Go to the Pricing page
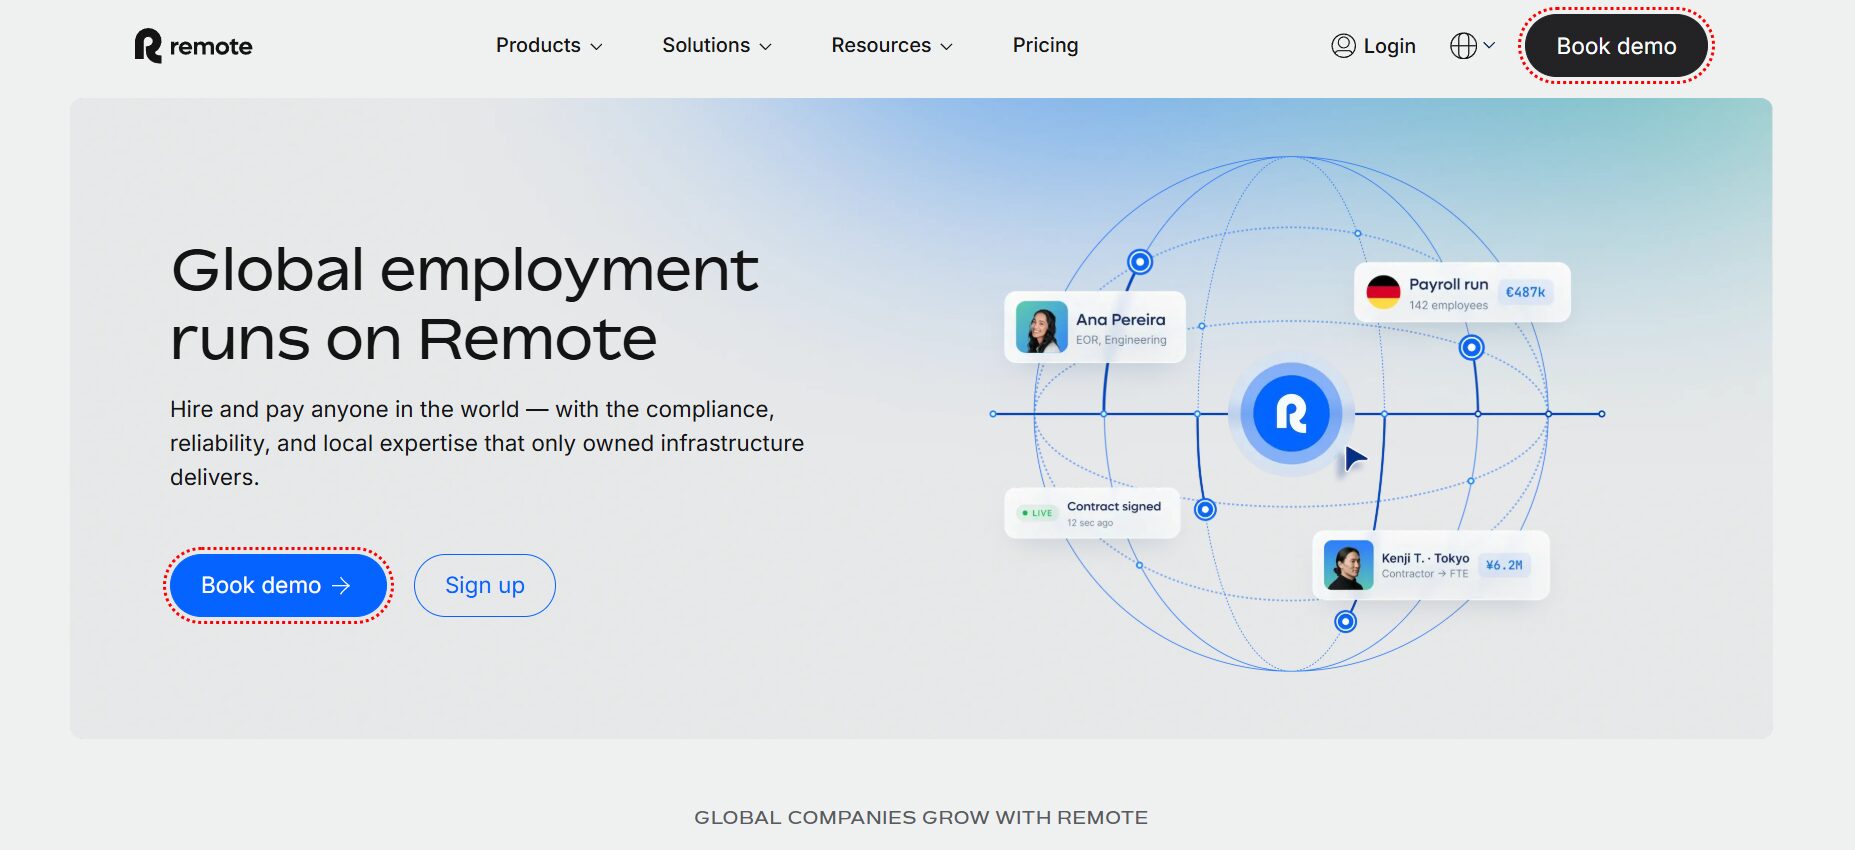Viewport: 1855px width, 850px height. click(1045, 45)
